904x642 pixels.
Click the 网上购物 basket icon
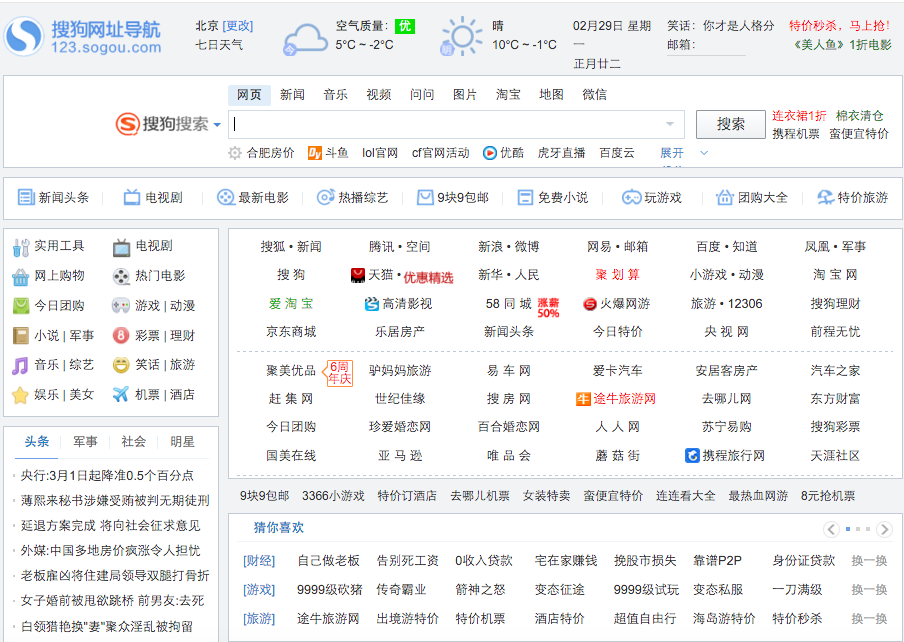[21, 277]
